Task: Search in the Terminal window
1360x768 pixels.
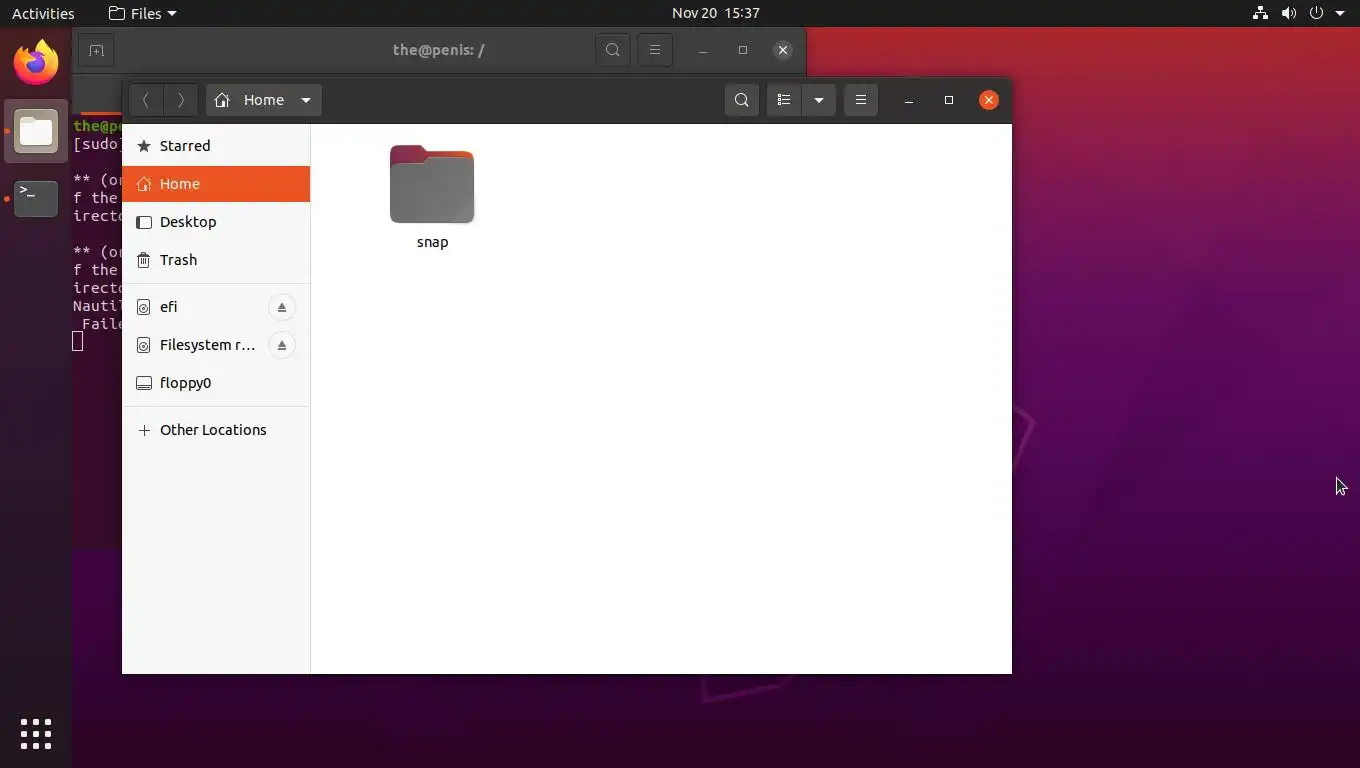Action: 613,50
